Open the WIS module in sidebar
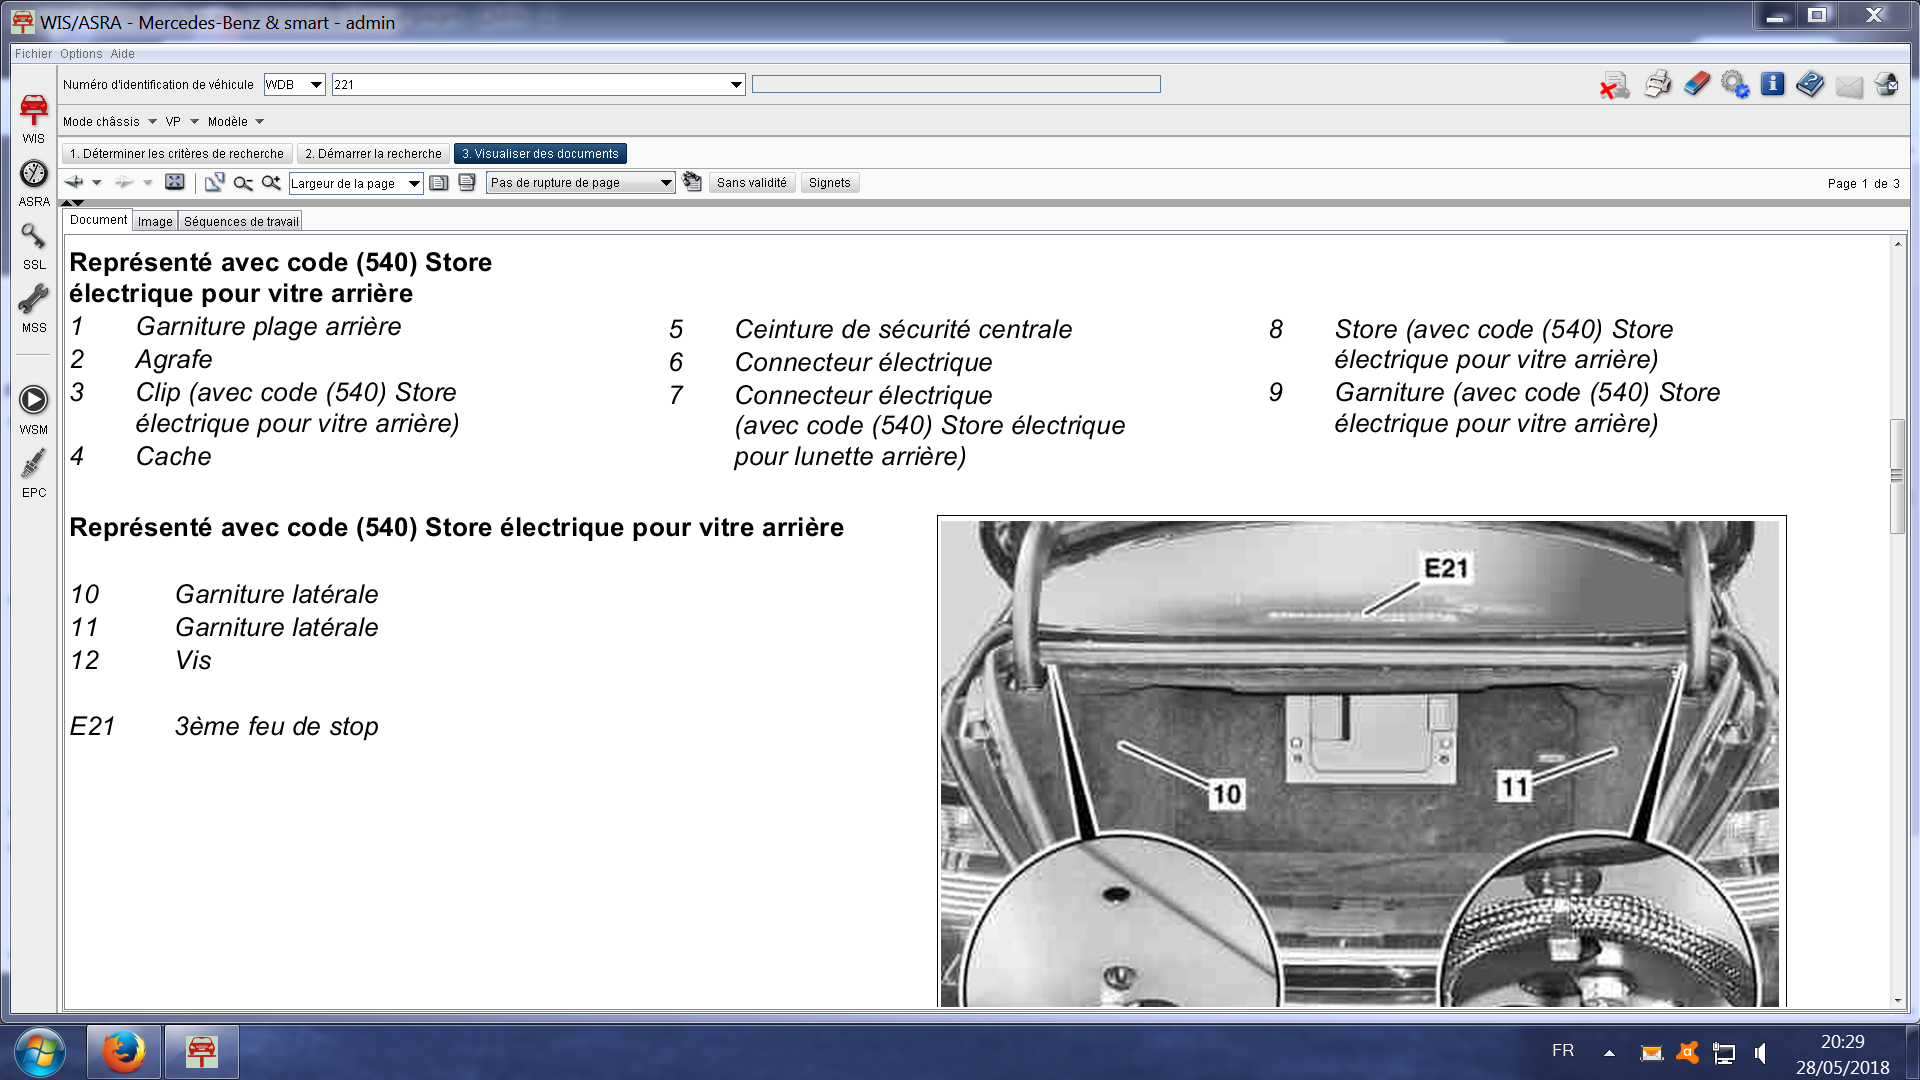Viewport: 1920px width, 1080px height. pyautogui.click(x=33, y=118)
